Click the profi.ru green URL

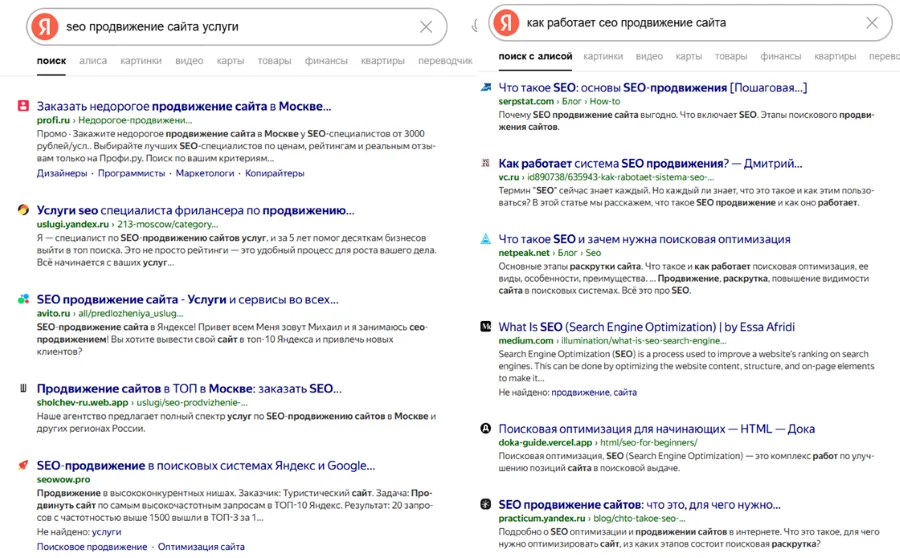tap(53, 120)
